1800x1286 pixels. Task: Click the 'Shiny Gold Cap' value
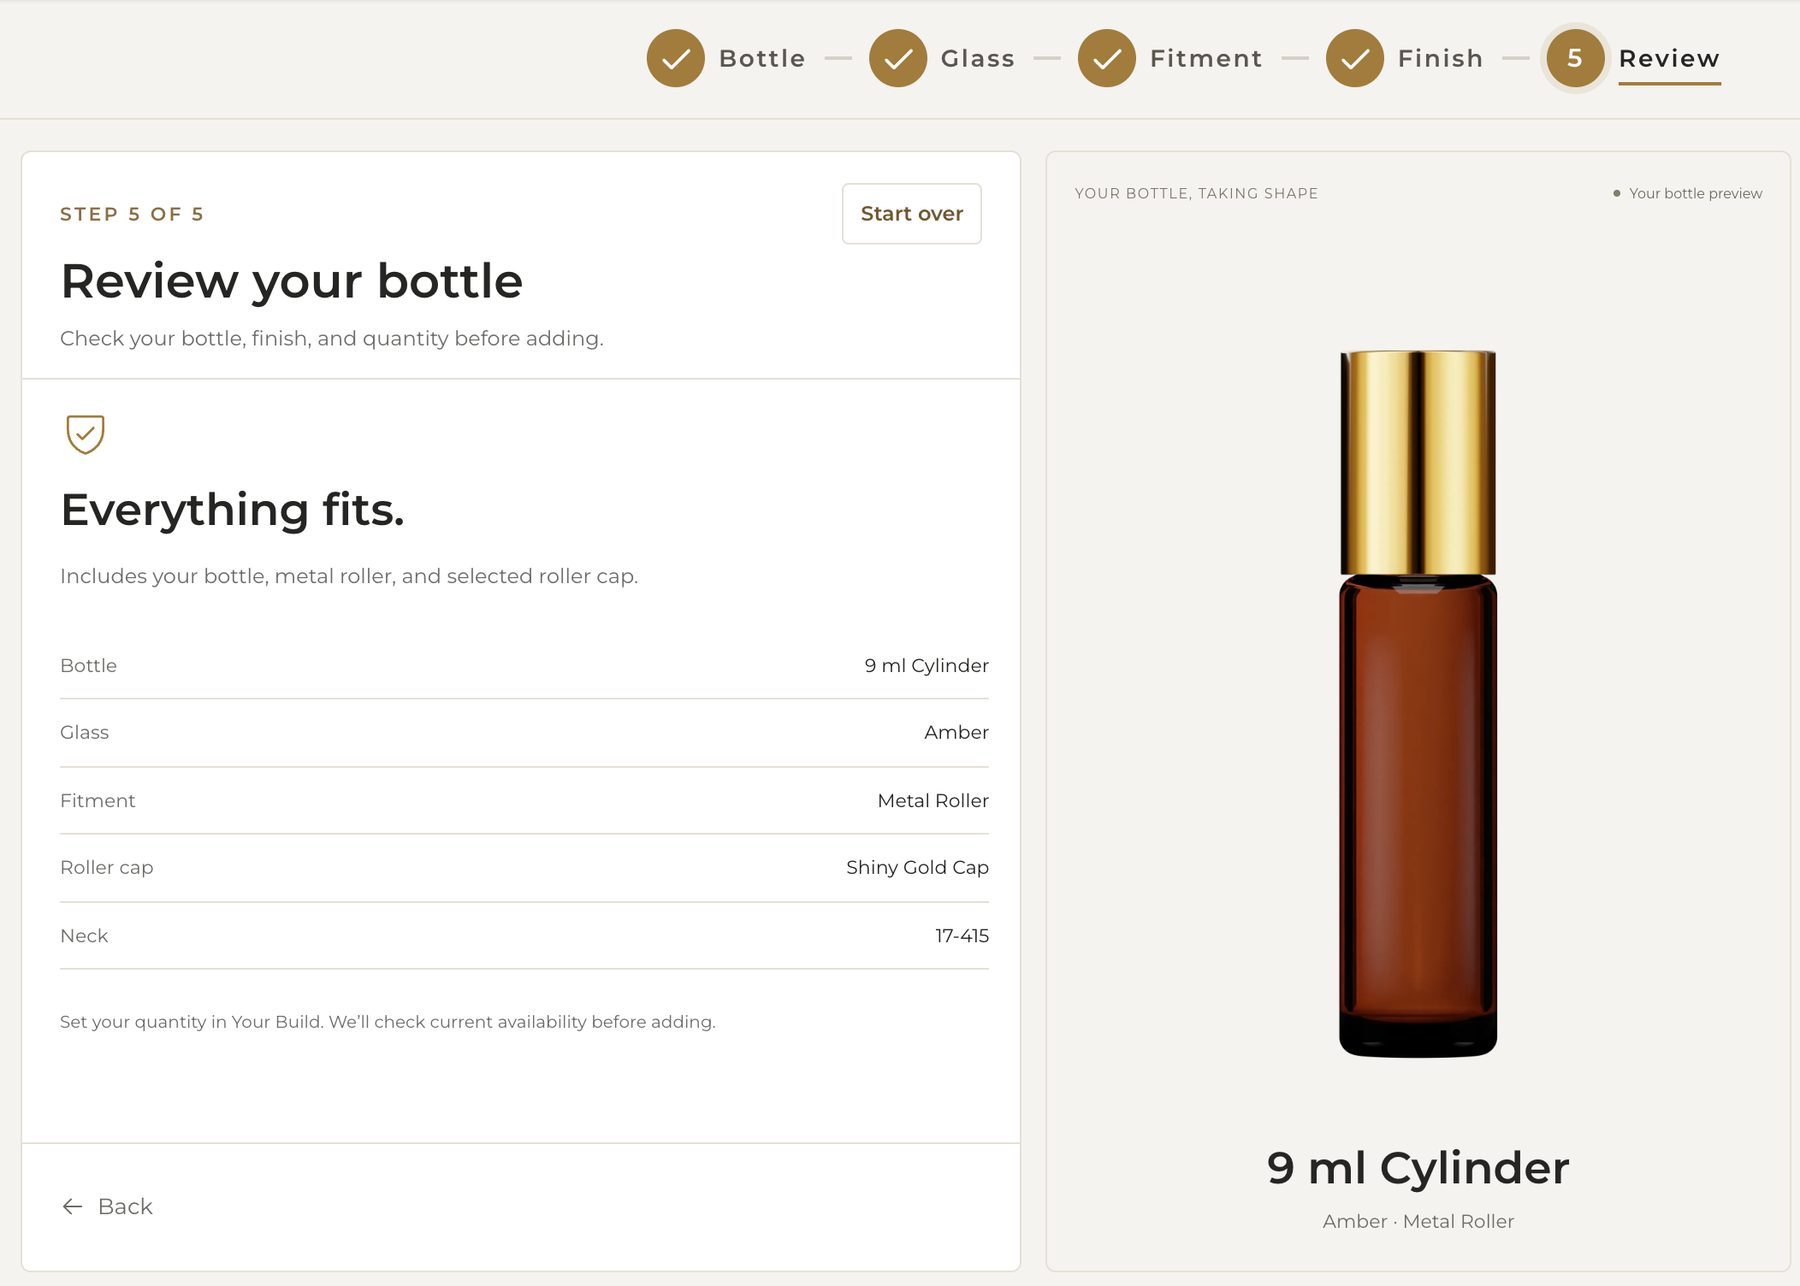click(917, 867)
